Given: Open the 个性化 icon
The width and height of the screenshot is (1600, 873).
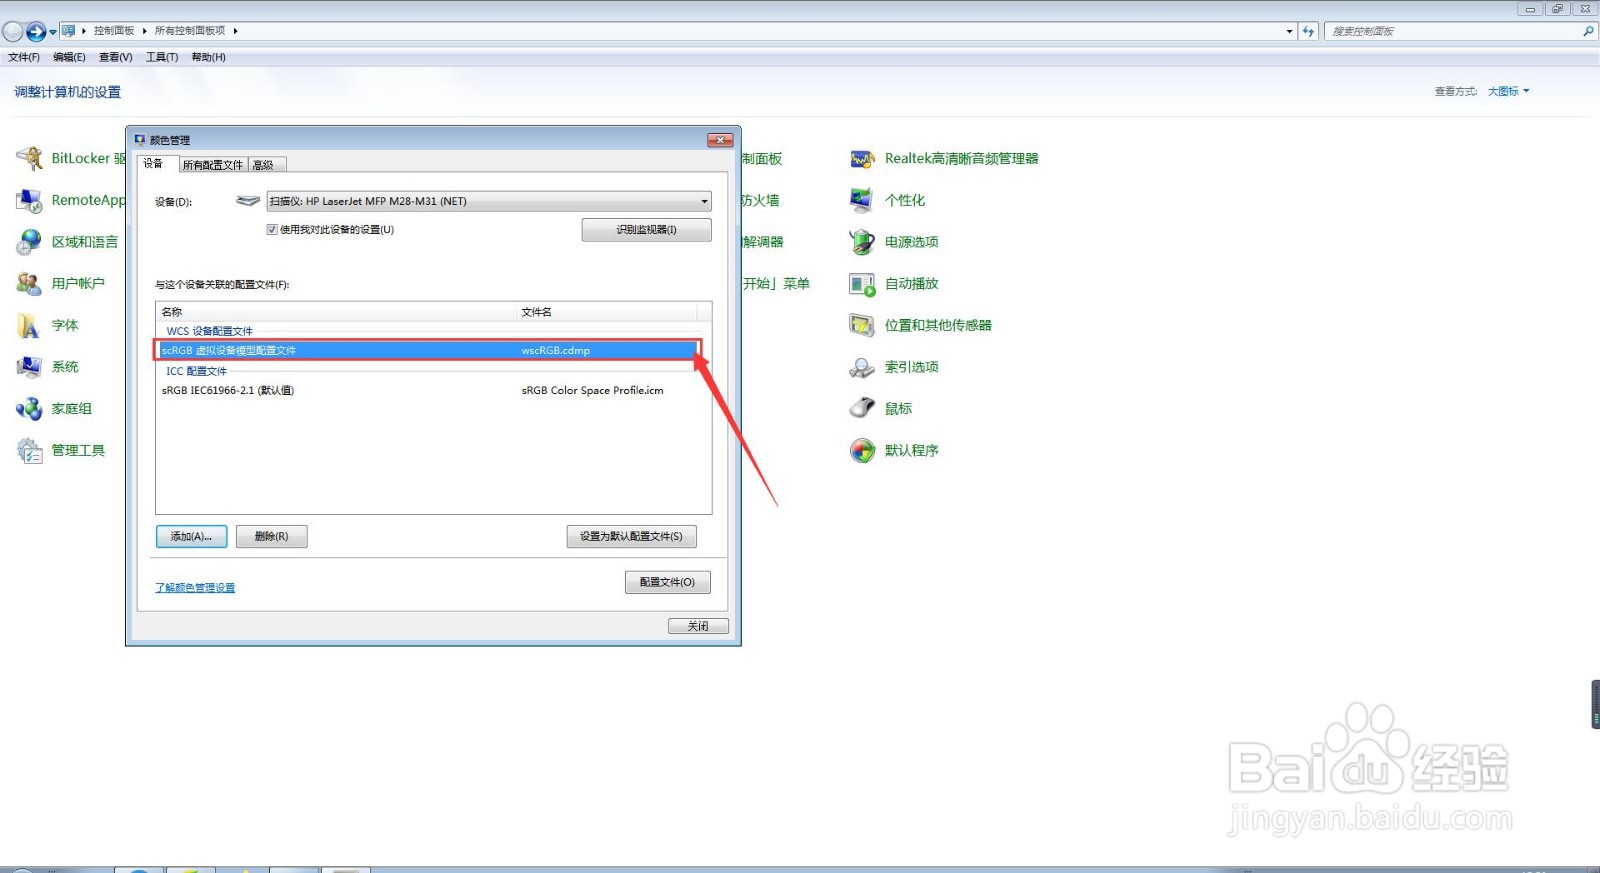Looking at the screenshot, I should [x=862, y=200].
